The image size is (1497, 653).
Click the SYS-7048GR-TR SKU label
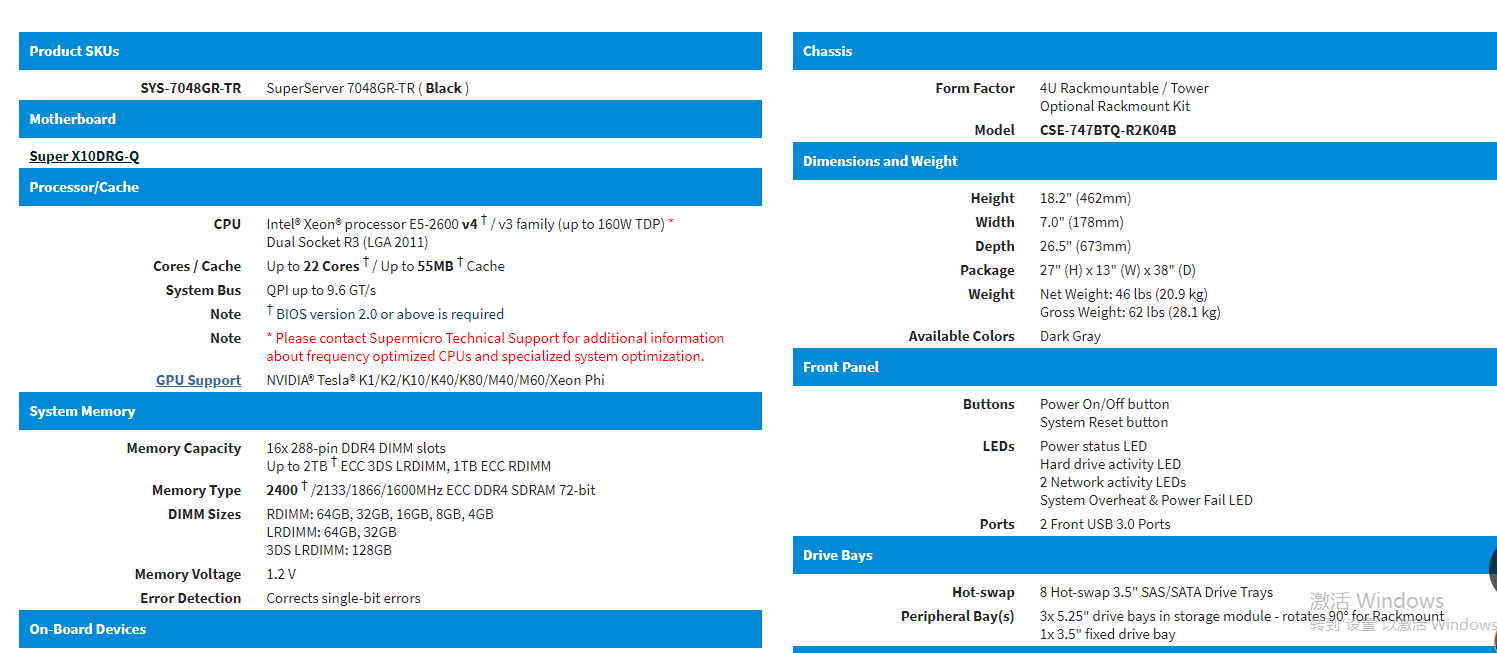[190, 88]
